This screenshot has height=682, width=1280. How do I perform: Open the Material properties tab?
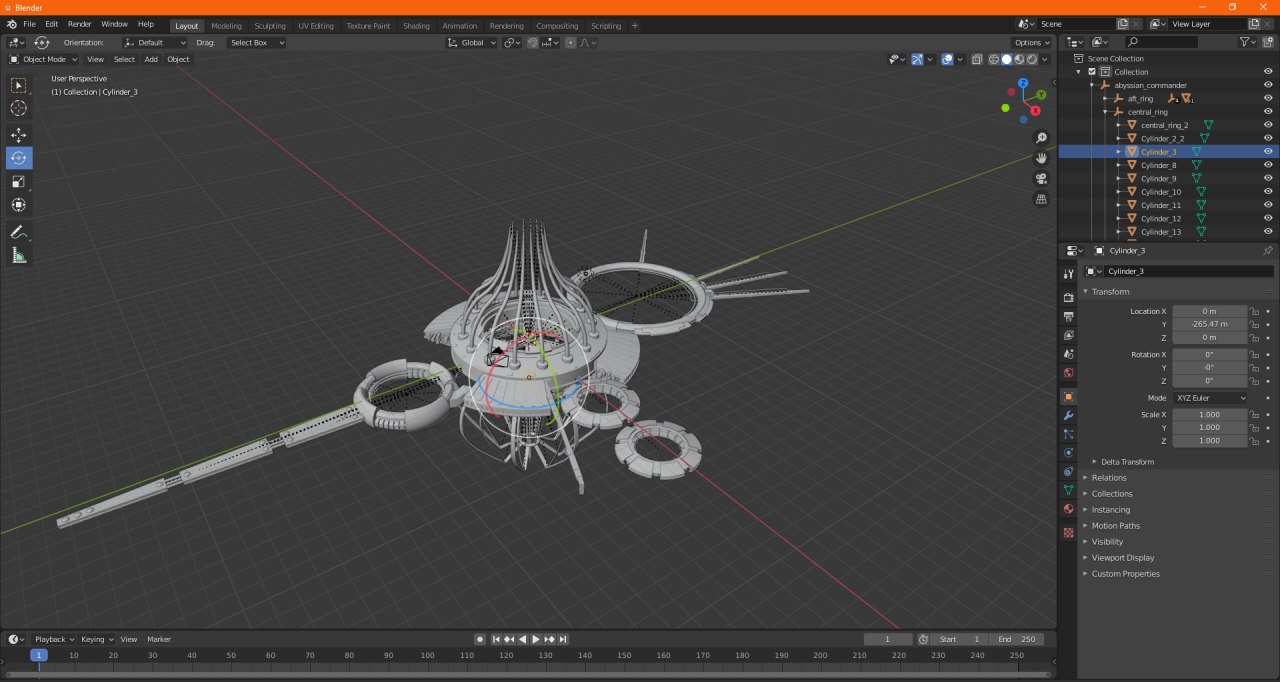1068,509
